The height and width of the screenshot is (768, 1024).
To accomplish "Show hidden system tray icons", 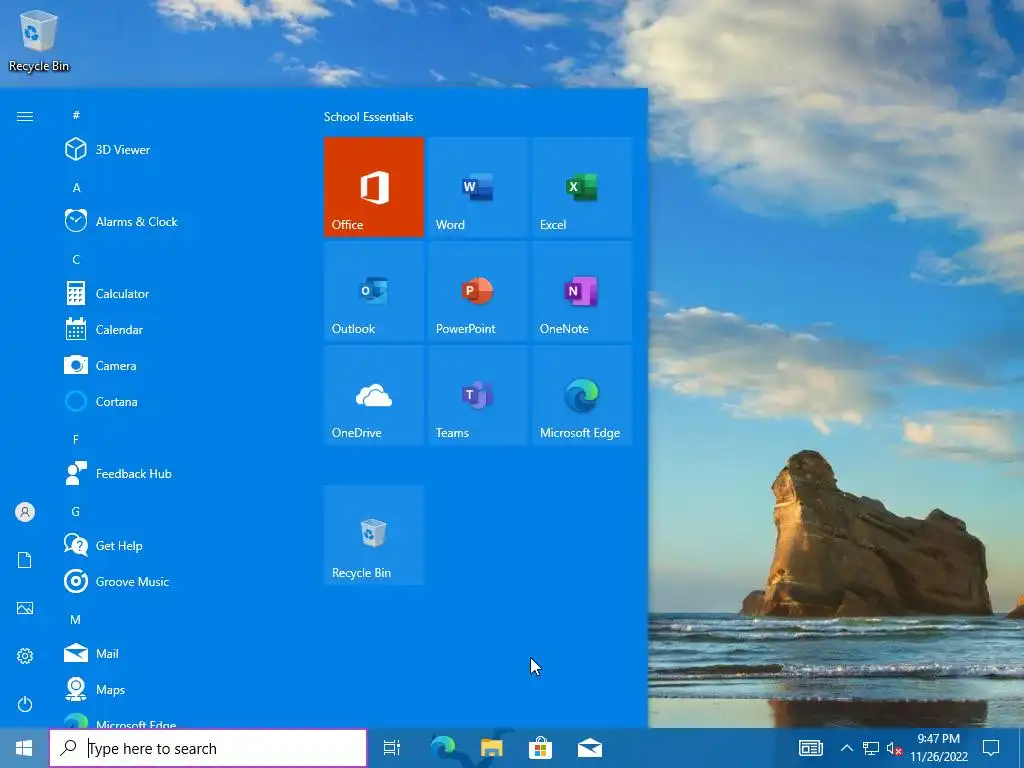I will pos(846,748).
